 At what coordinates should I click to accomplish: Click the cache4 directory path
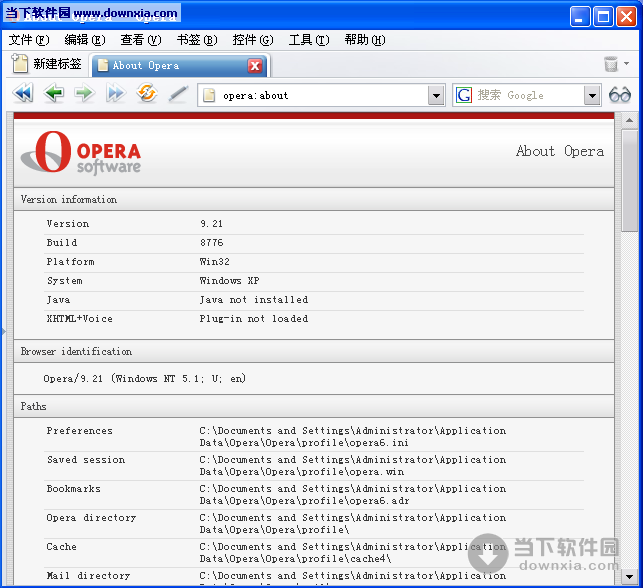(x=353, y=553)
